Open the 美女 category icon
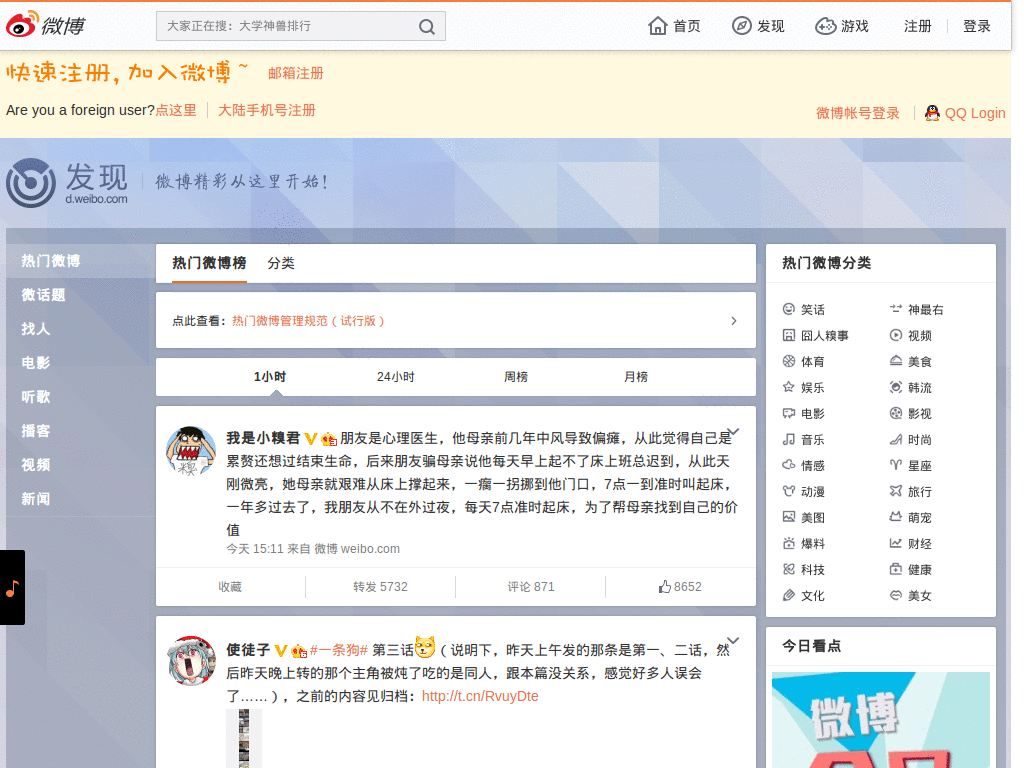Viewport: 1024px width, 768px height. 895,596
